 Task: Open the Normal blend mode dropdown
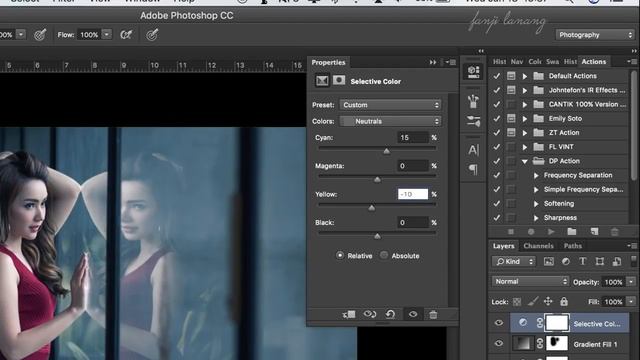tap(530, 281)
